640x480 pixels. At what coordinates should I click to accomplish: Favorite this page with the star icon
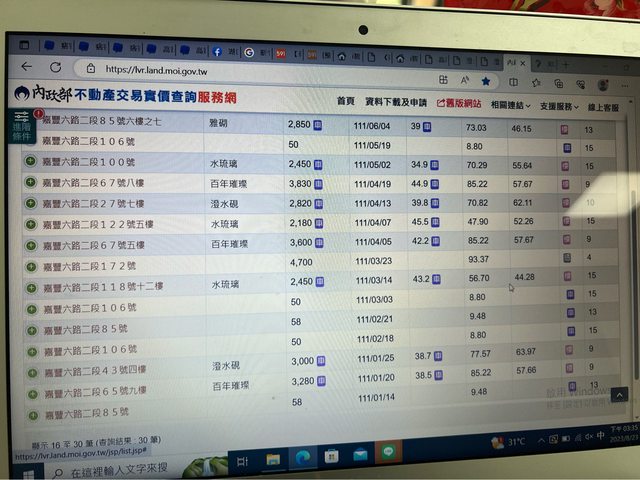click(x=486, y=80)
